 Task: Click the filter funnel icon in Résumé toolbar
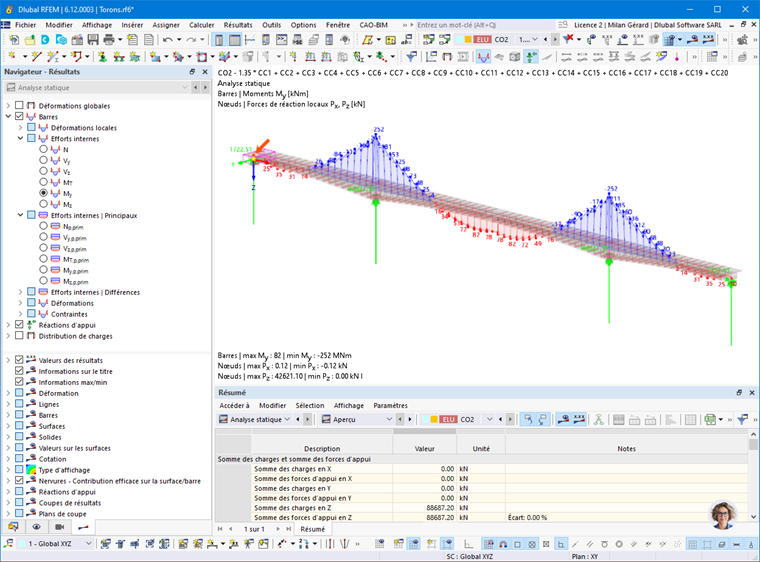click(x=743, y=419)
